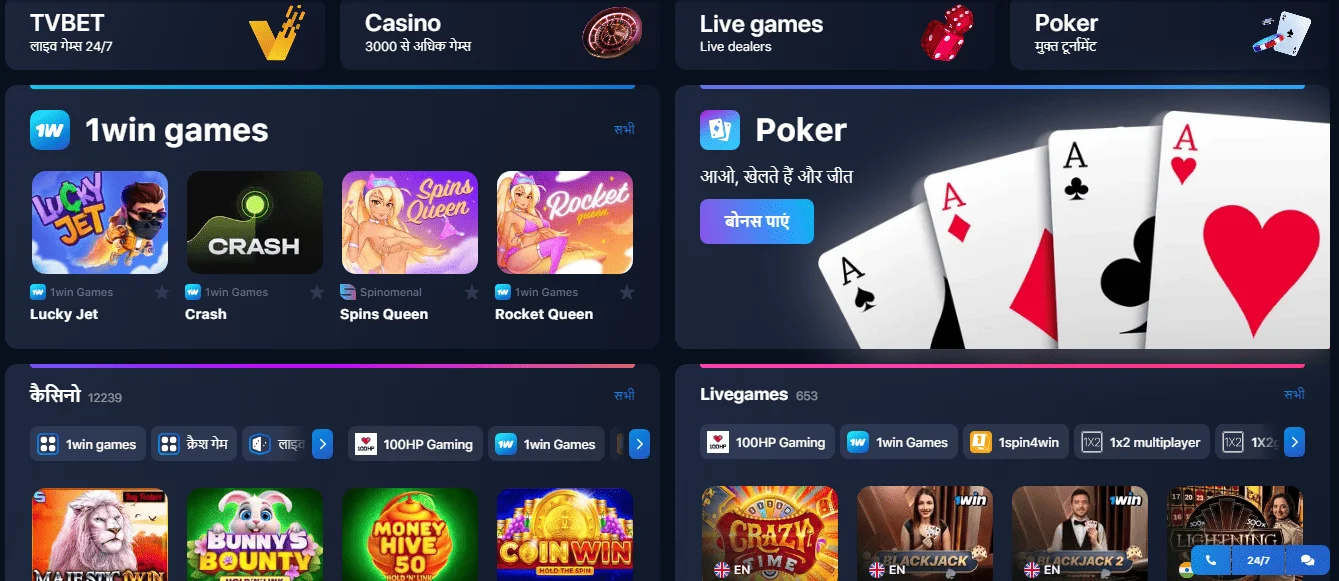Select क्रैश गेम category chip
Viewport: 1339px width, 581px height.
[194, 444]
